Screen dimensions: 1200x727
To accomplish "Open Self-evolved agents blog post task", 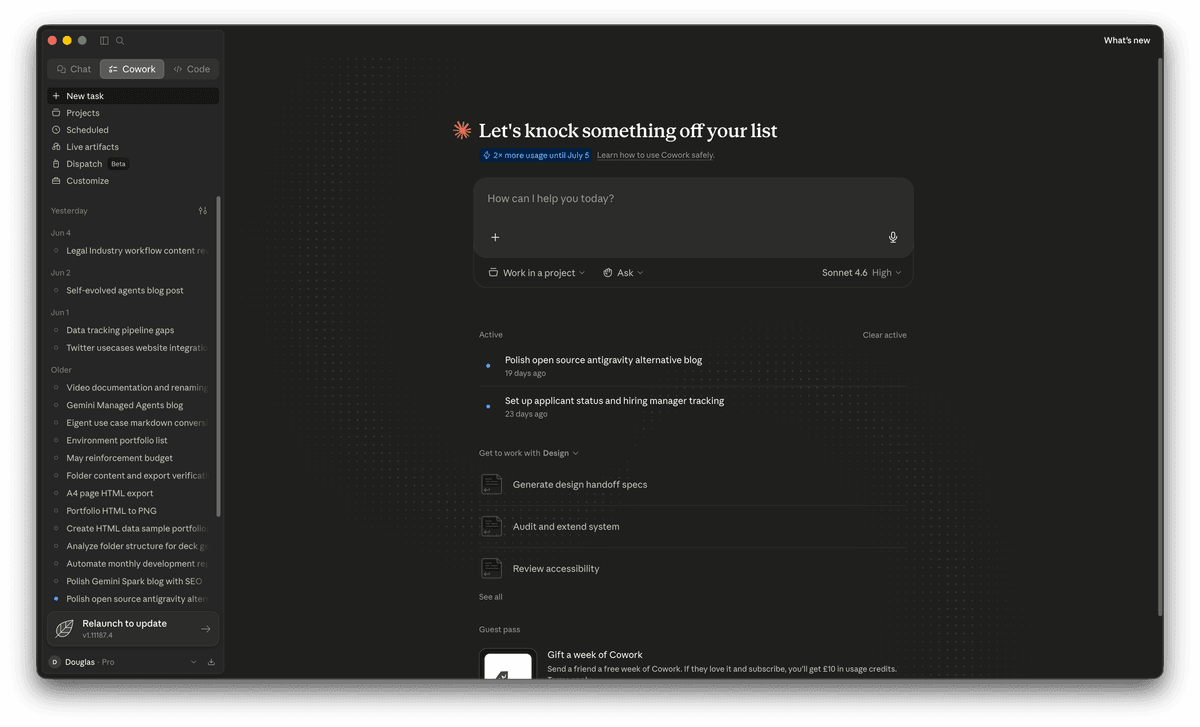I will tap(131, 290).
